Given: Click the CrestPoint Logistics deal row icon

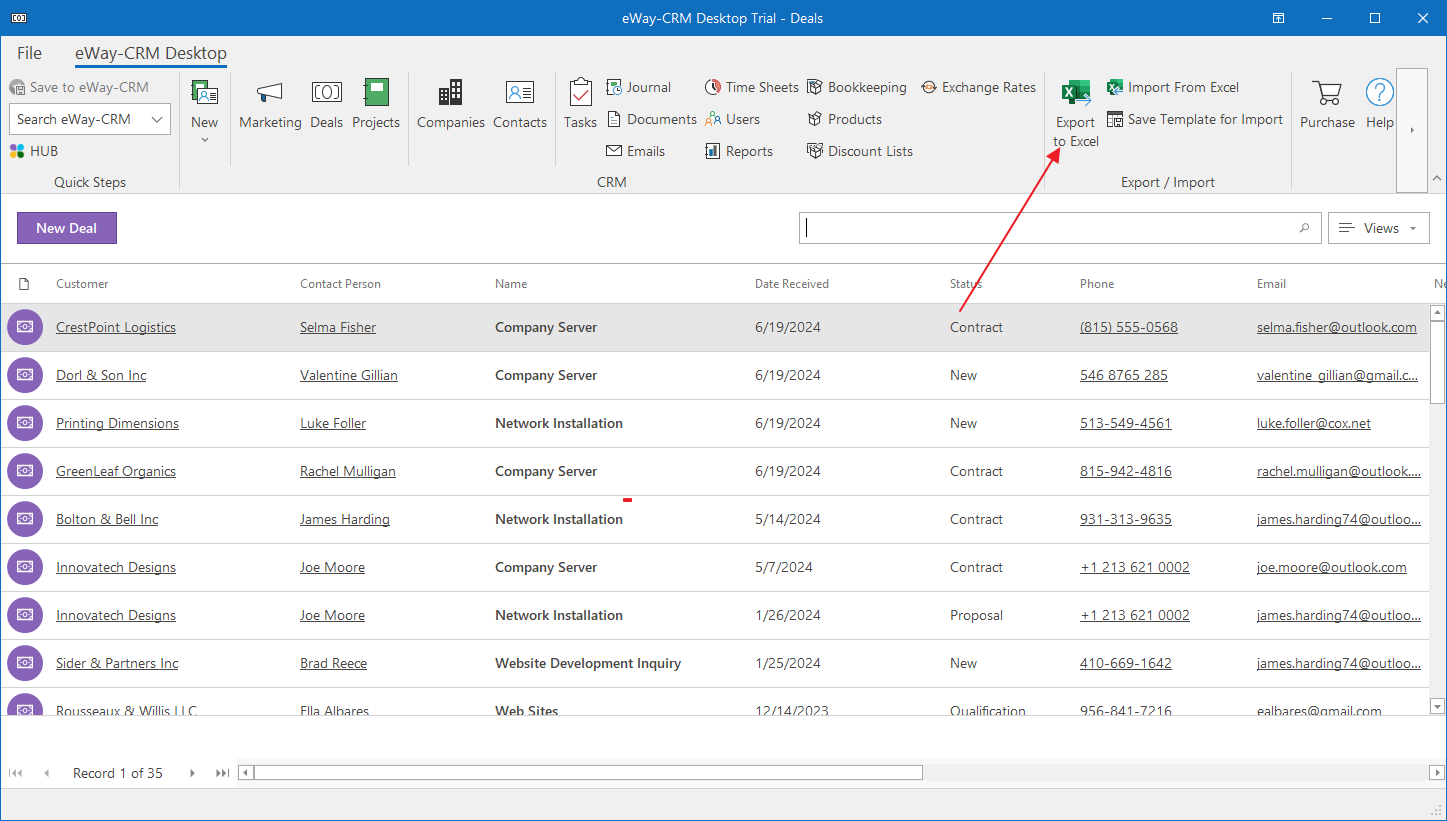Looking at the screenshot, I should click(x=25, y=327).
